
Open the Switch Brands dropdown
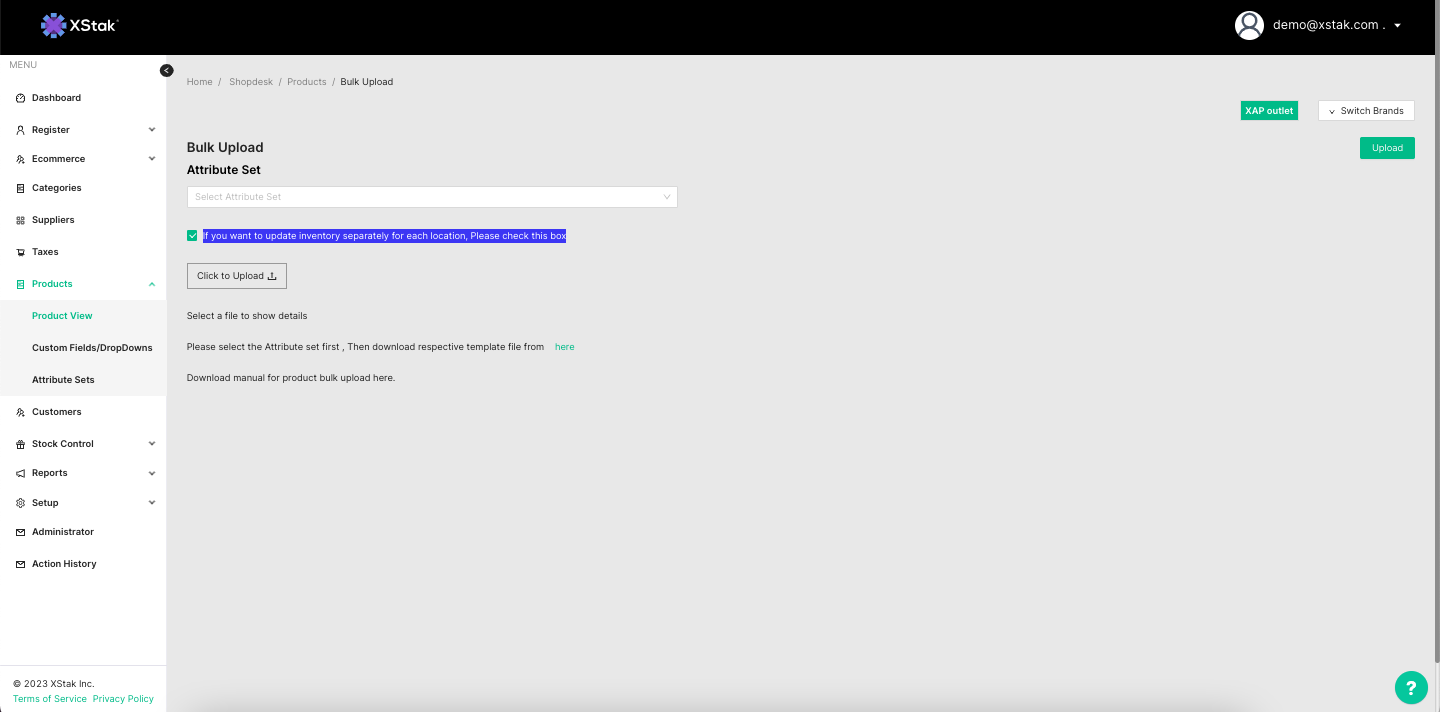(1366, 111)
